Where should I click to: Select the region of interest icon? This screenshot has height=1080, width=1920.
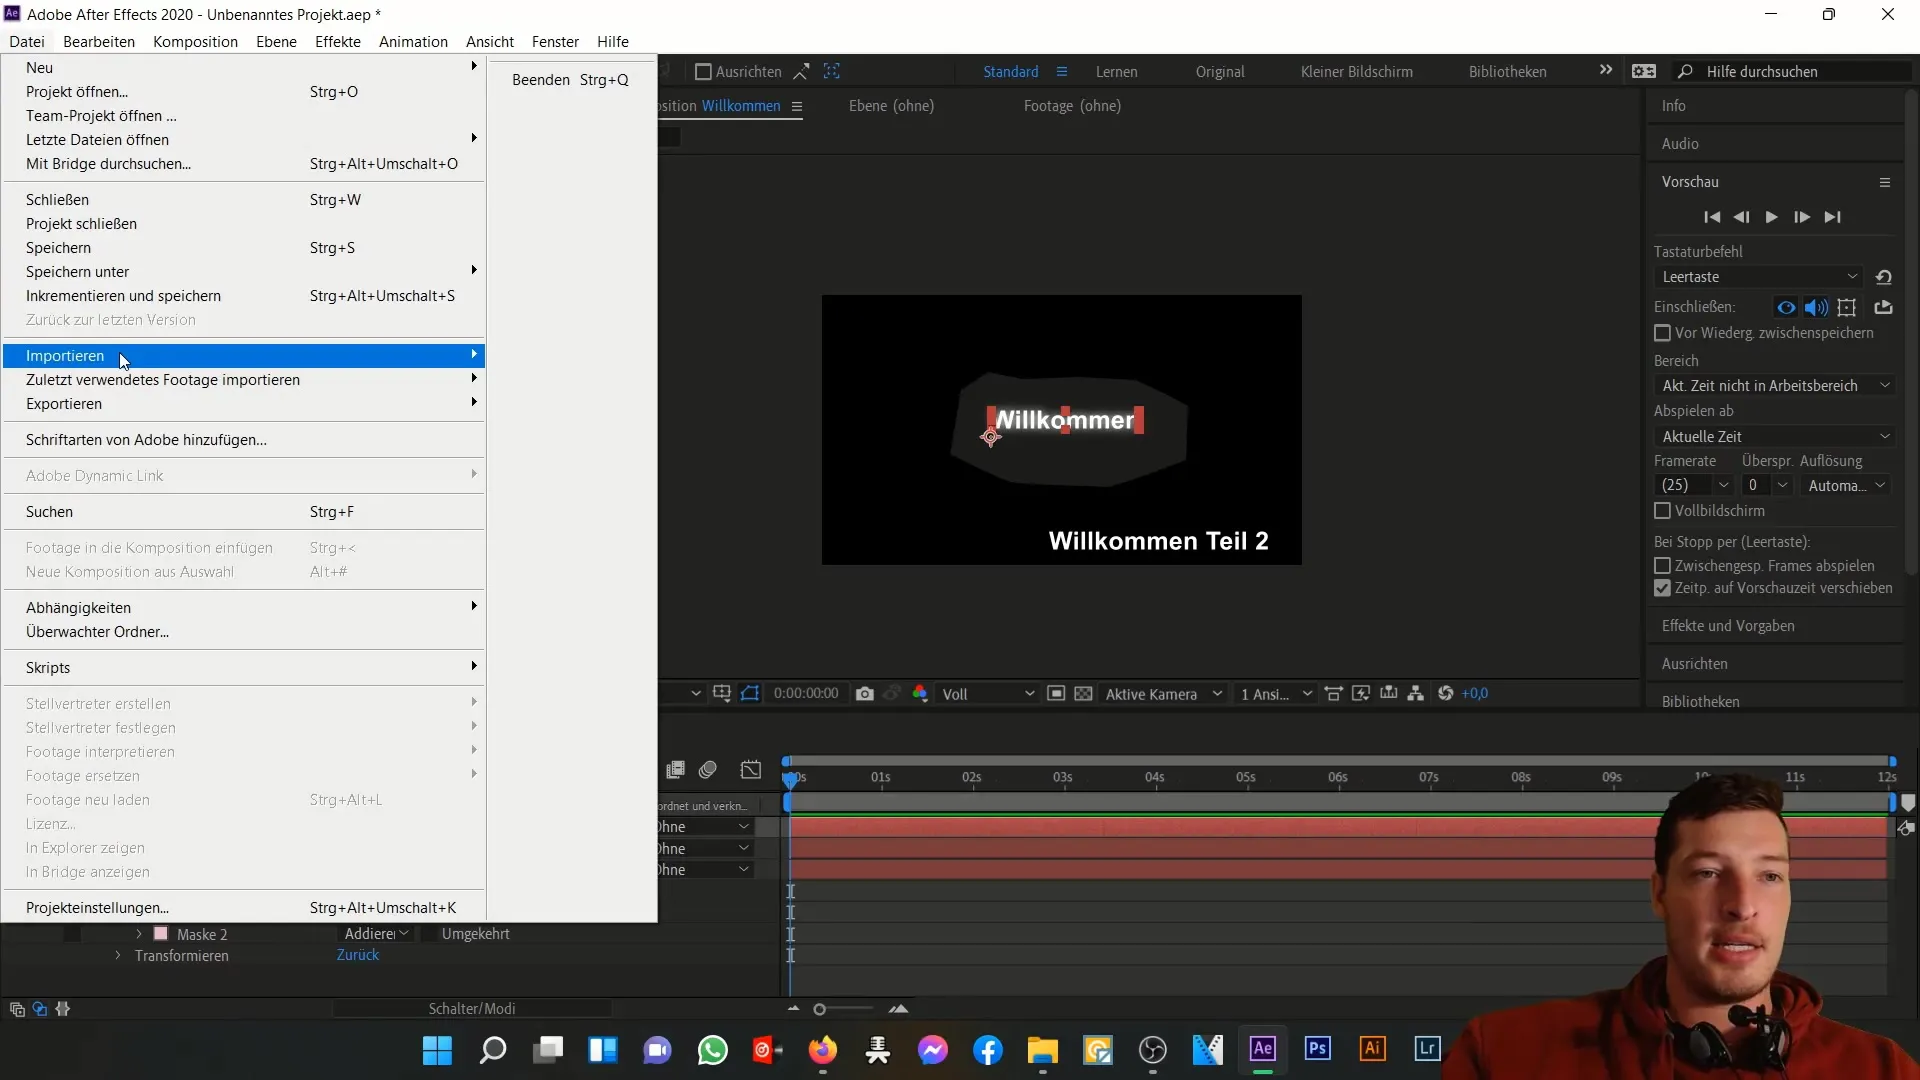(x=752, y=695)
